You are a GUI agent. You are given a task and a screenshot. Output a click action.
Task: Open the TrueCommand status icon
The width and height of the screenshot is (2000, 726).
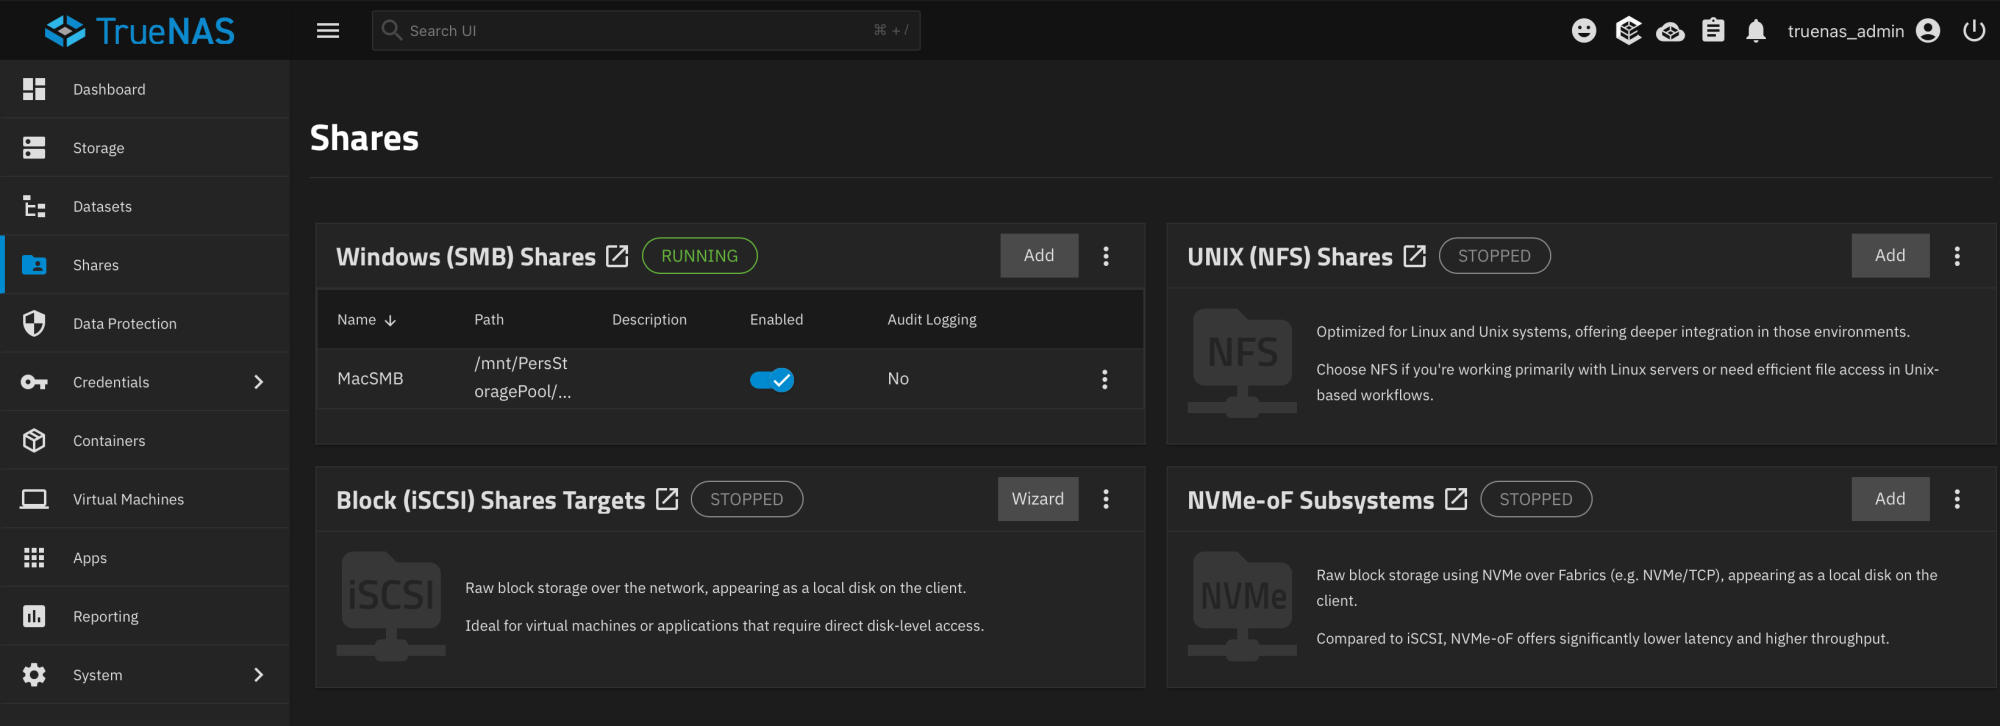1670,31
